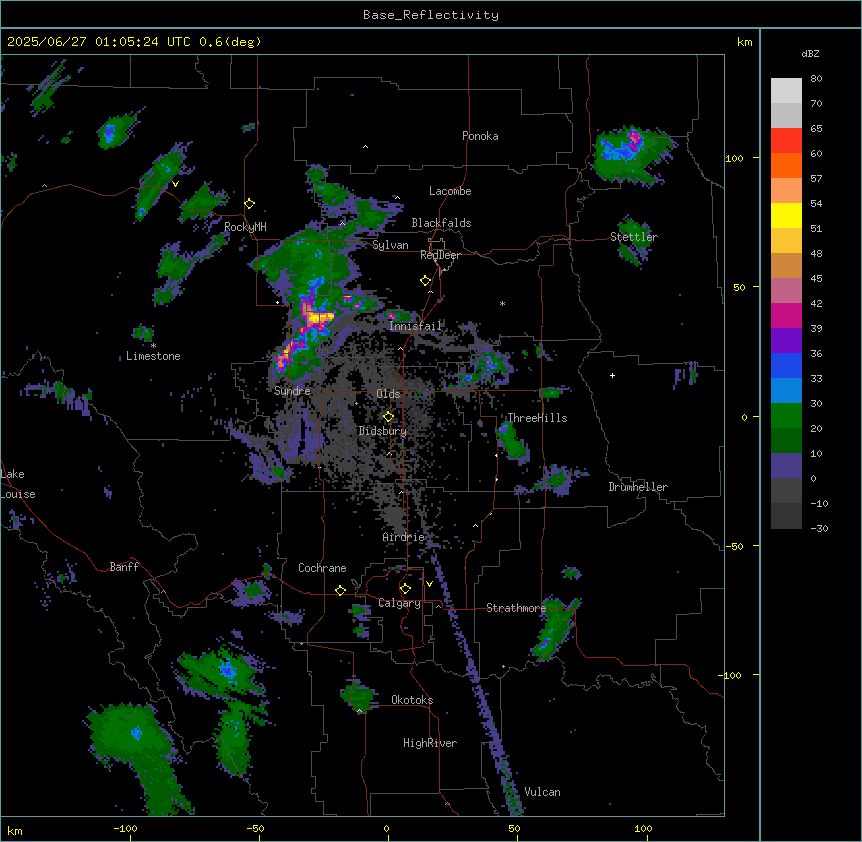Click the dBZ legend heading
The height and width of the screenshot is (842, 862).
coord(810,54)
